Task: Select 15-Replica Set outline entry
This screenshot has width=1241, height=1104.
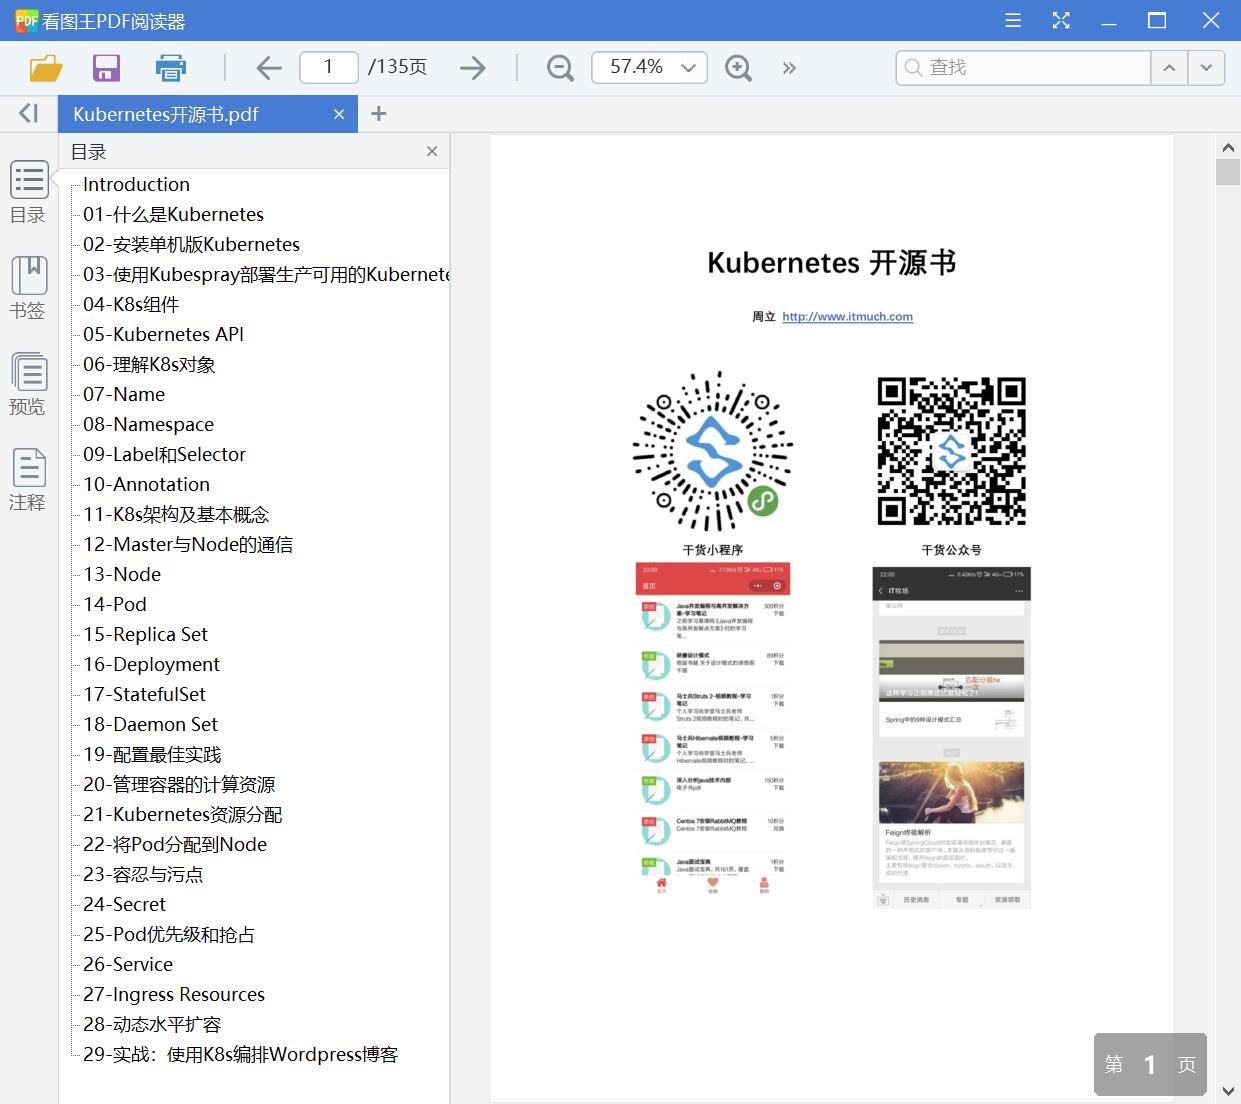Action: [145, 634]
